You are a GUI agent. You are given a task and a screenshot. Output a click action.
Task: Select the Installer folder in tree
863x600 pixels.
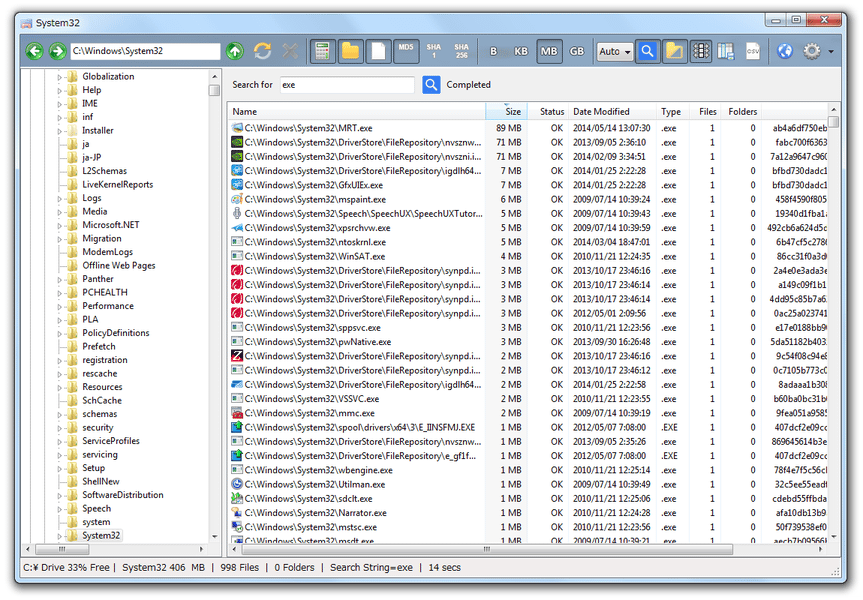97,130
